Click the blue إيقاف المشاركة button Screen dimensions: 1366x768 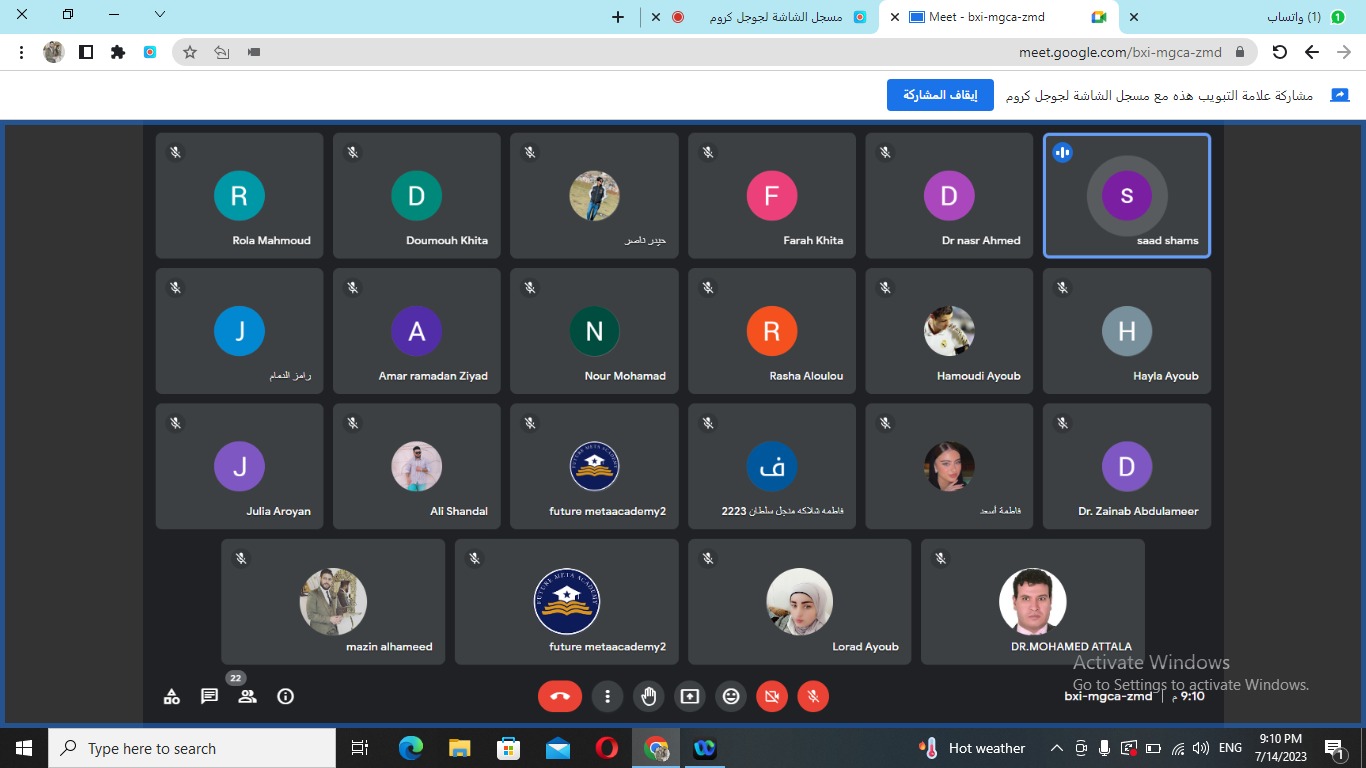click(x=940, y=95)
